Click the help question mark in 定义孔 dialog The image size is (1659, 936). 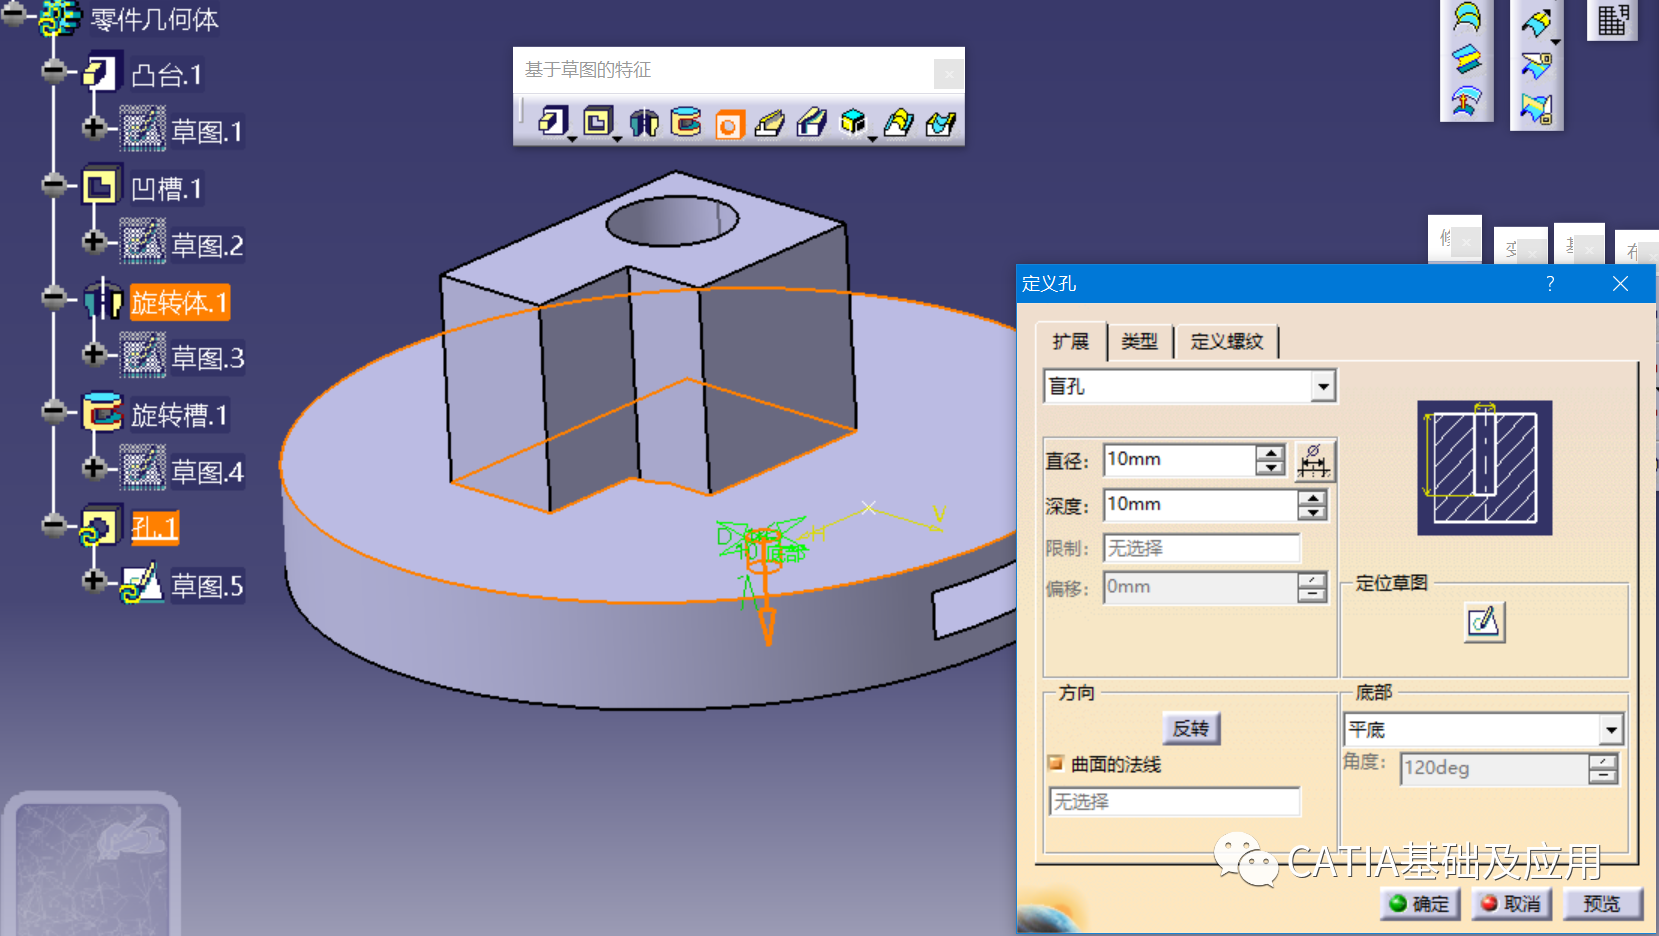click(x=1550, y=284)
